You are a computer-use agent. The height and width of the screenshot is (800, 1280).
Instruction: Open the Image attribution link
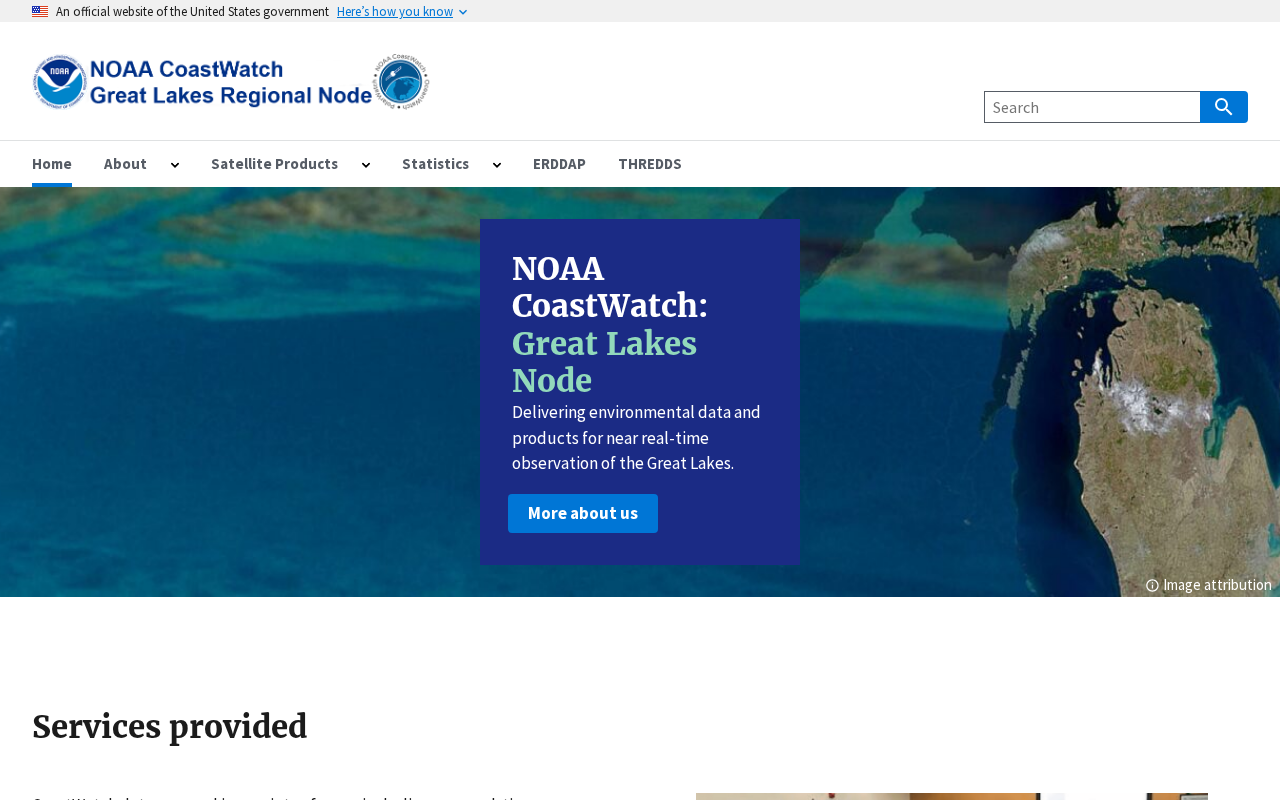click(x=1217, y=585)
